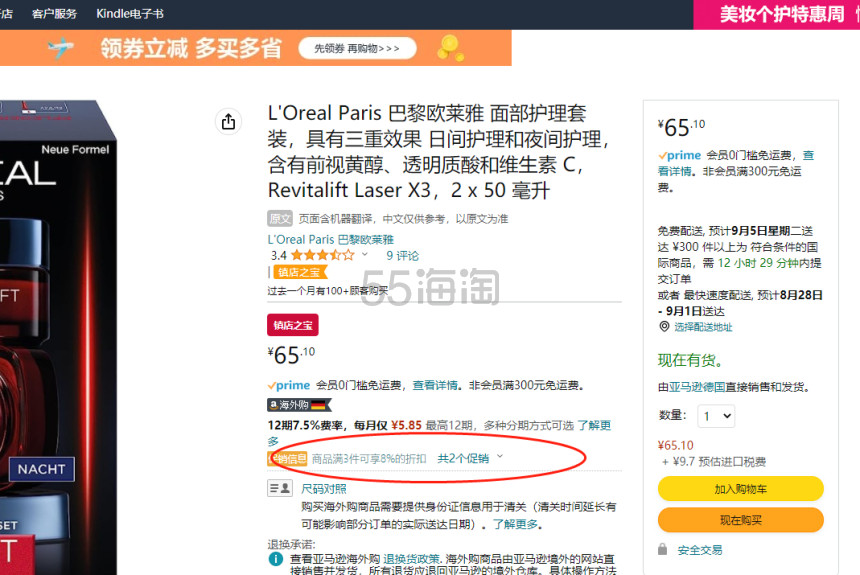The width and height of the screenshot is (860, 575).
Task: Click 先领券 再购物 coupon button
Action: coord(357,48)
